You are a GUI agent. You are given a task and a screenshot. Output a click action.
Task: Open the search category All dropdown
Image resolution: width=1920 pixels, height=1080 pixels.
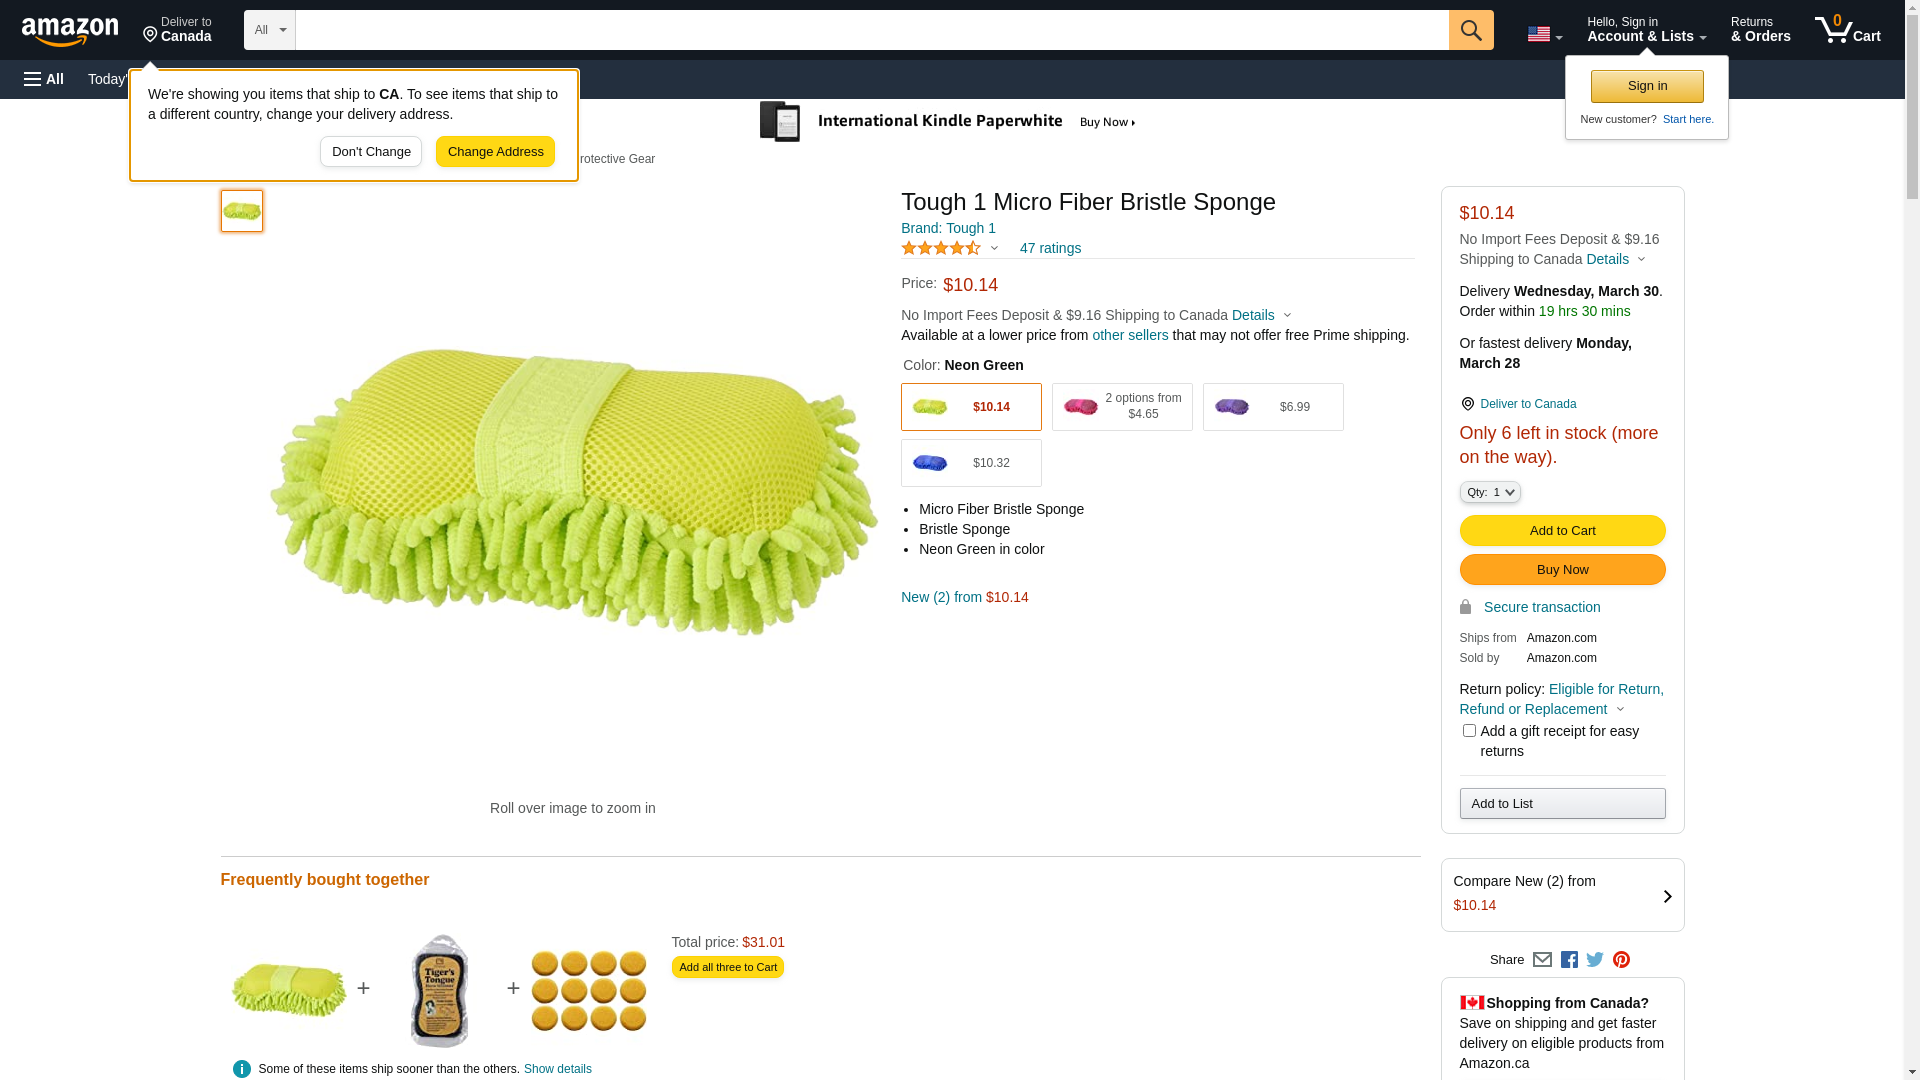pyautogui.click(x=269, y=30)
